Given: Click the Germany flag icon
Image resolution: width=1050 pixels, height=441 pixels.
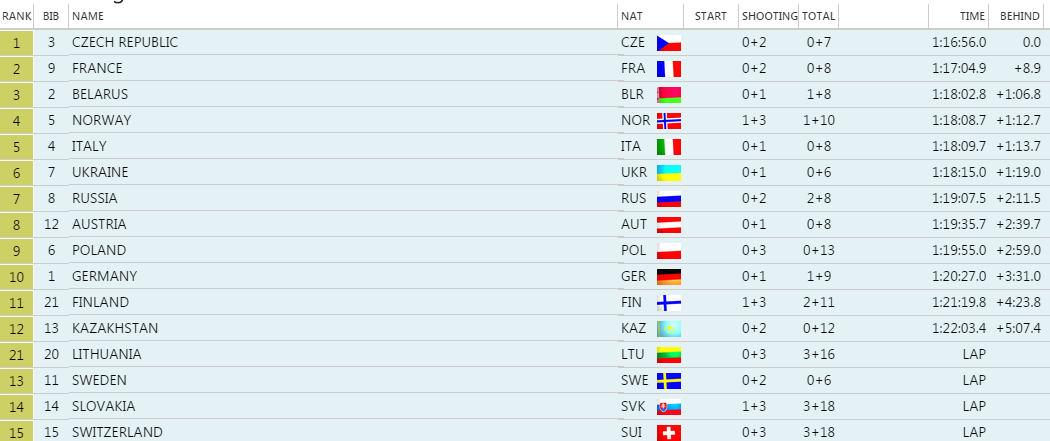Looking at the screenshot, I should click(668, 277).
